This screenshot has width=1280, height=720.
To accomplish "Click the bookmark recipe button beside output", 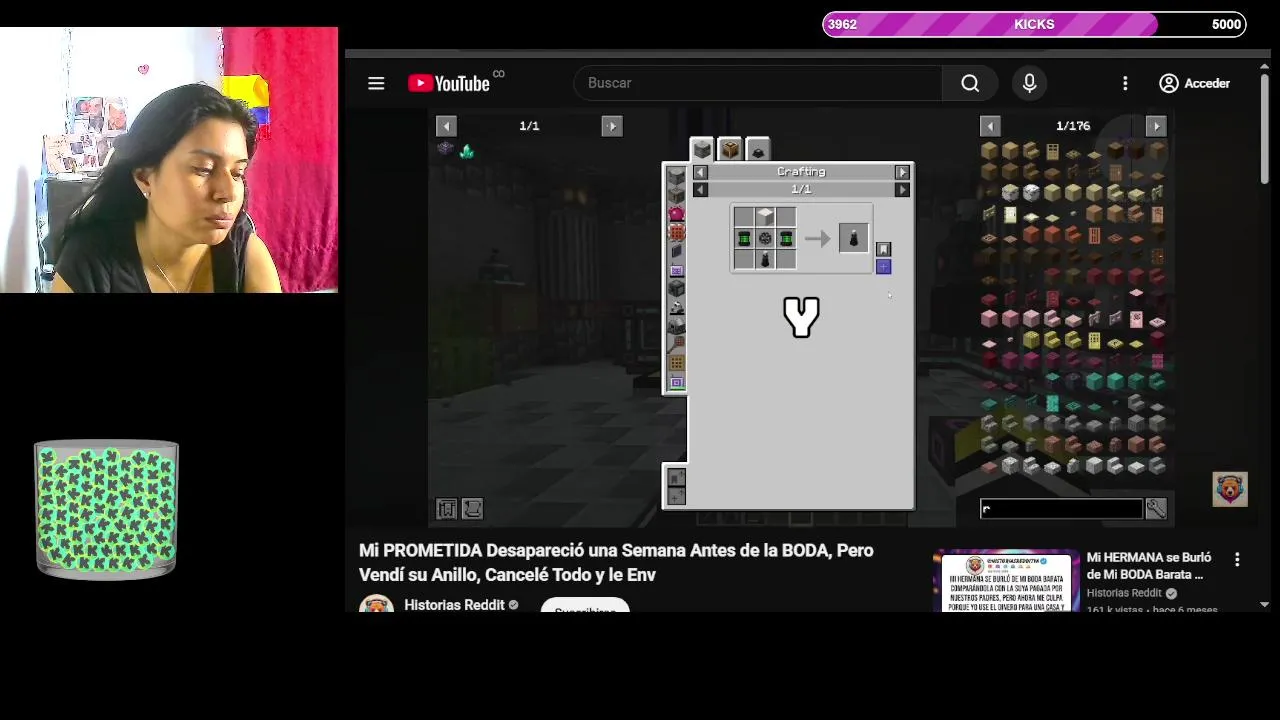I will [883, 249].
